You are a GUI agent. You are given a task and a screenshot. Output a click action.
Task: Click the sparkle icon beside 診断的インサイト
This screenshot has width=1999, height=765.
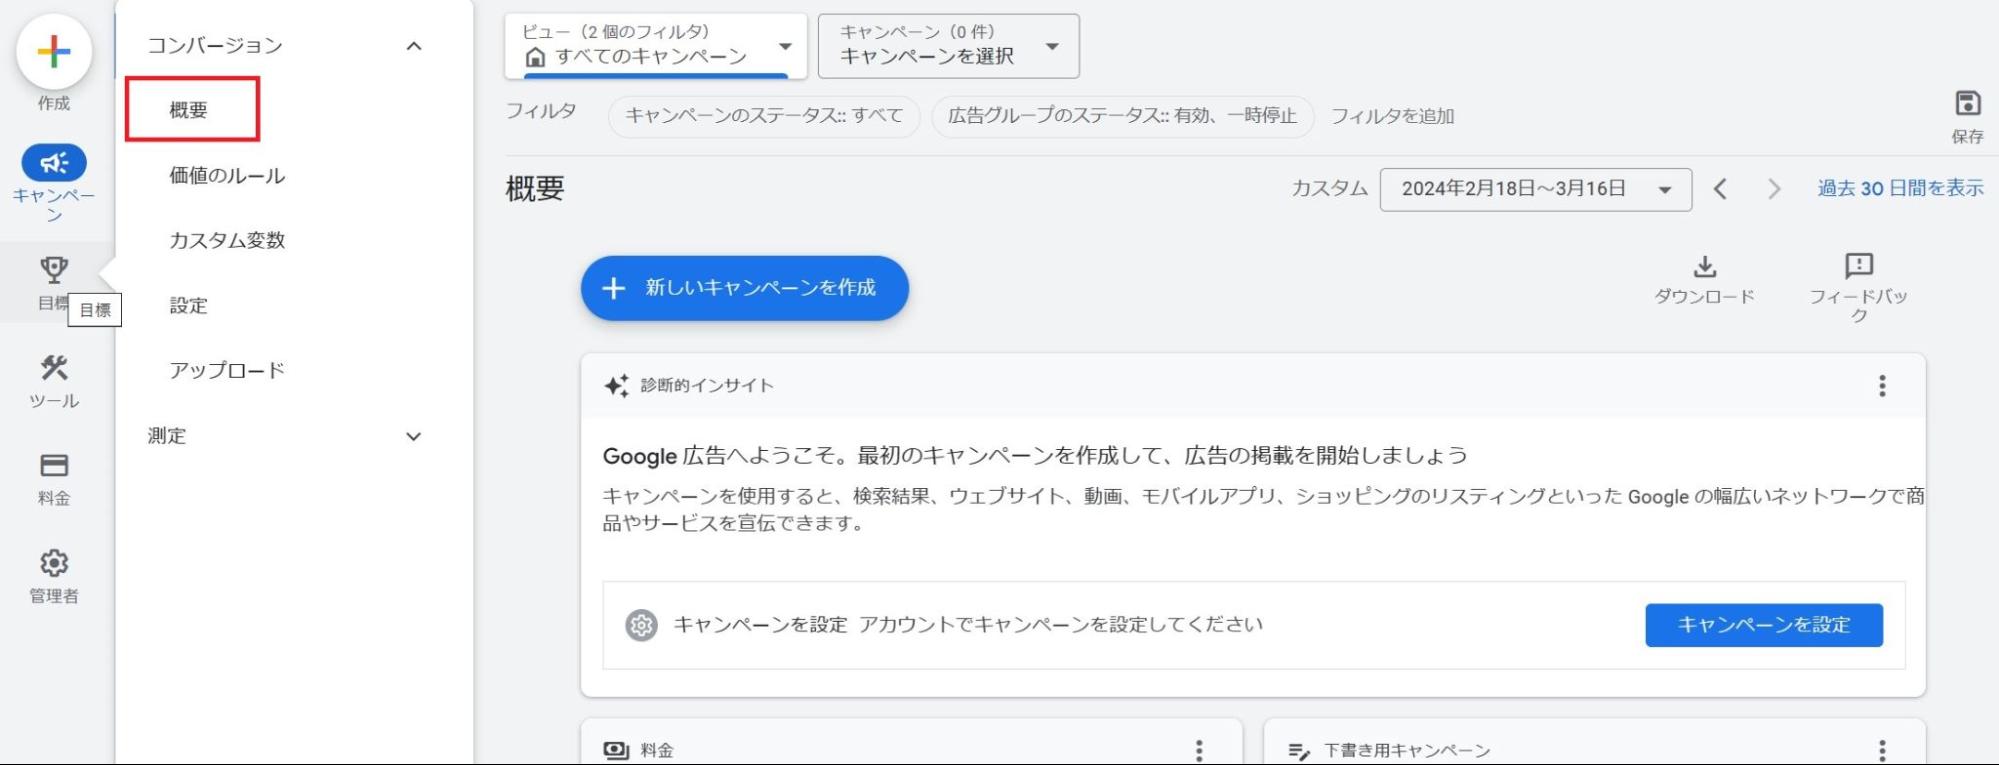(x=616, y=386)
